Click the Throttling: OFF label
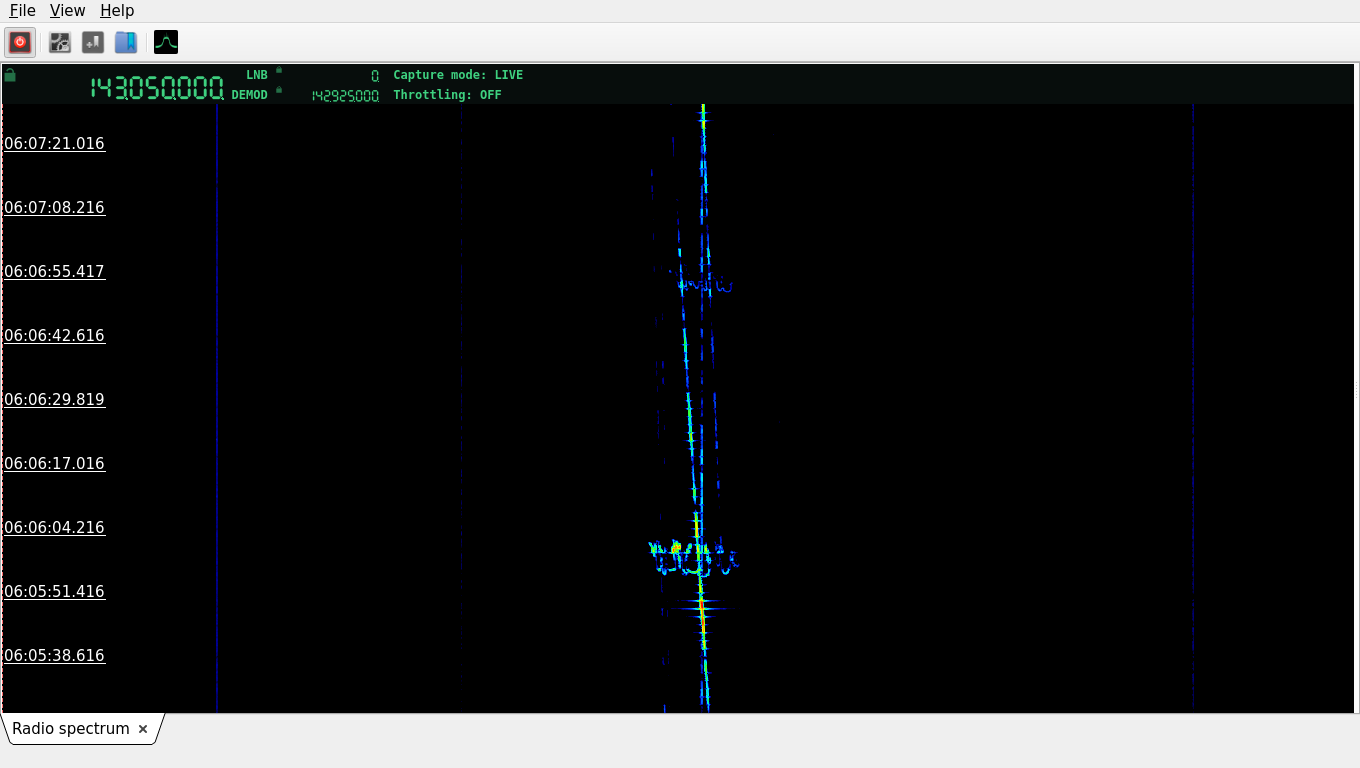1360x768 pixels. pos(447,95)
